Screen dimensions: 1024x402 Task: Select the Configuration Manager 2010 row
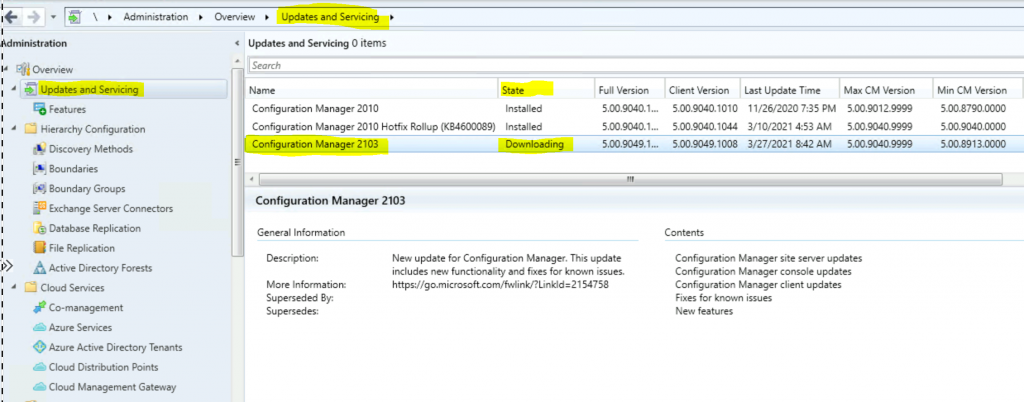pyautogui.click(x=635, y=108)
